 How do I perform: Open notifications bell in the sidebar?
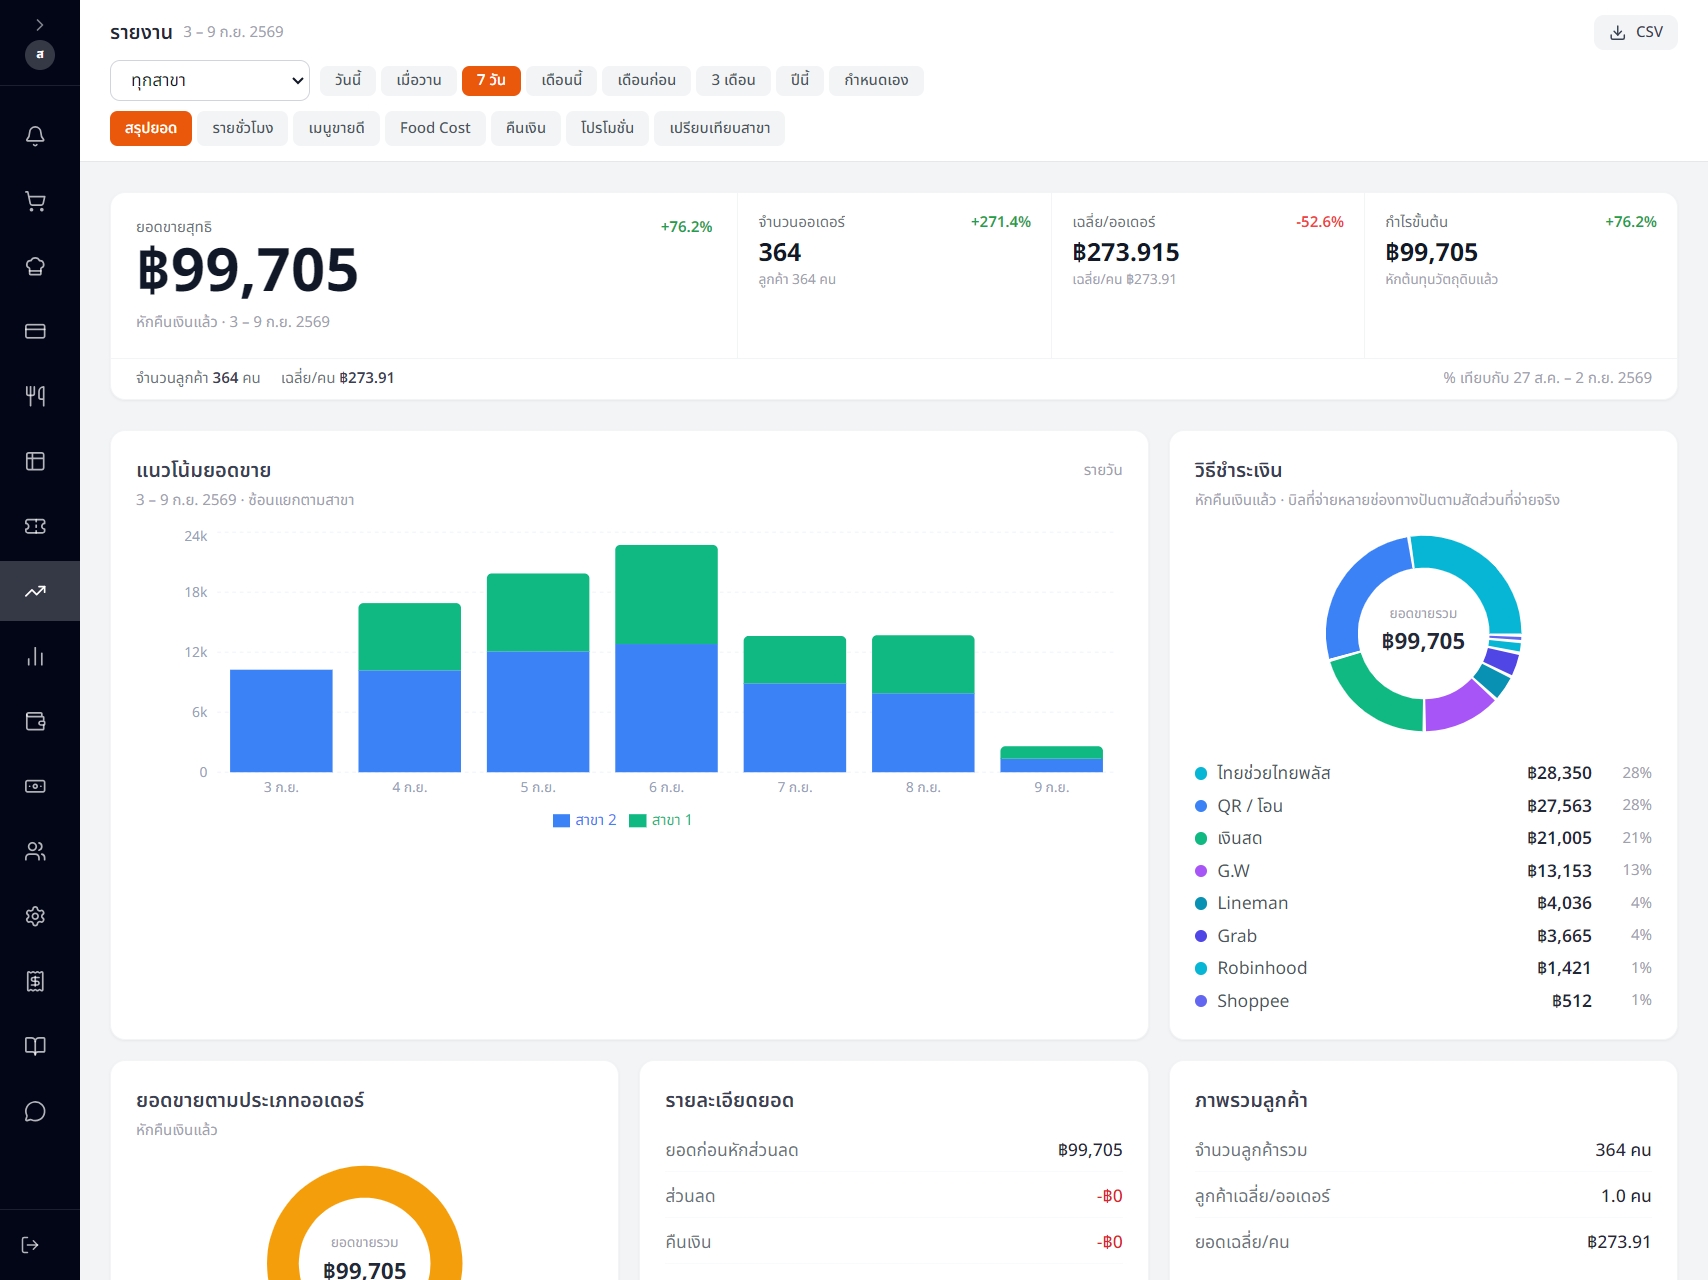click(x=35, y=136)
